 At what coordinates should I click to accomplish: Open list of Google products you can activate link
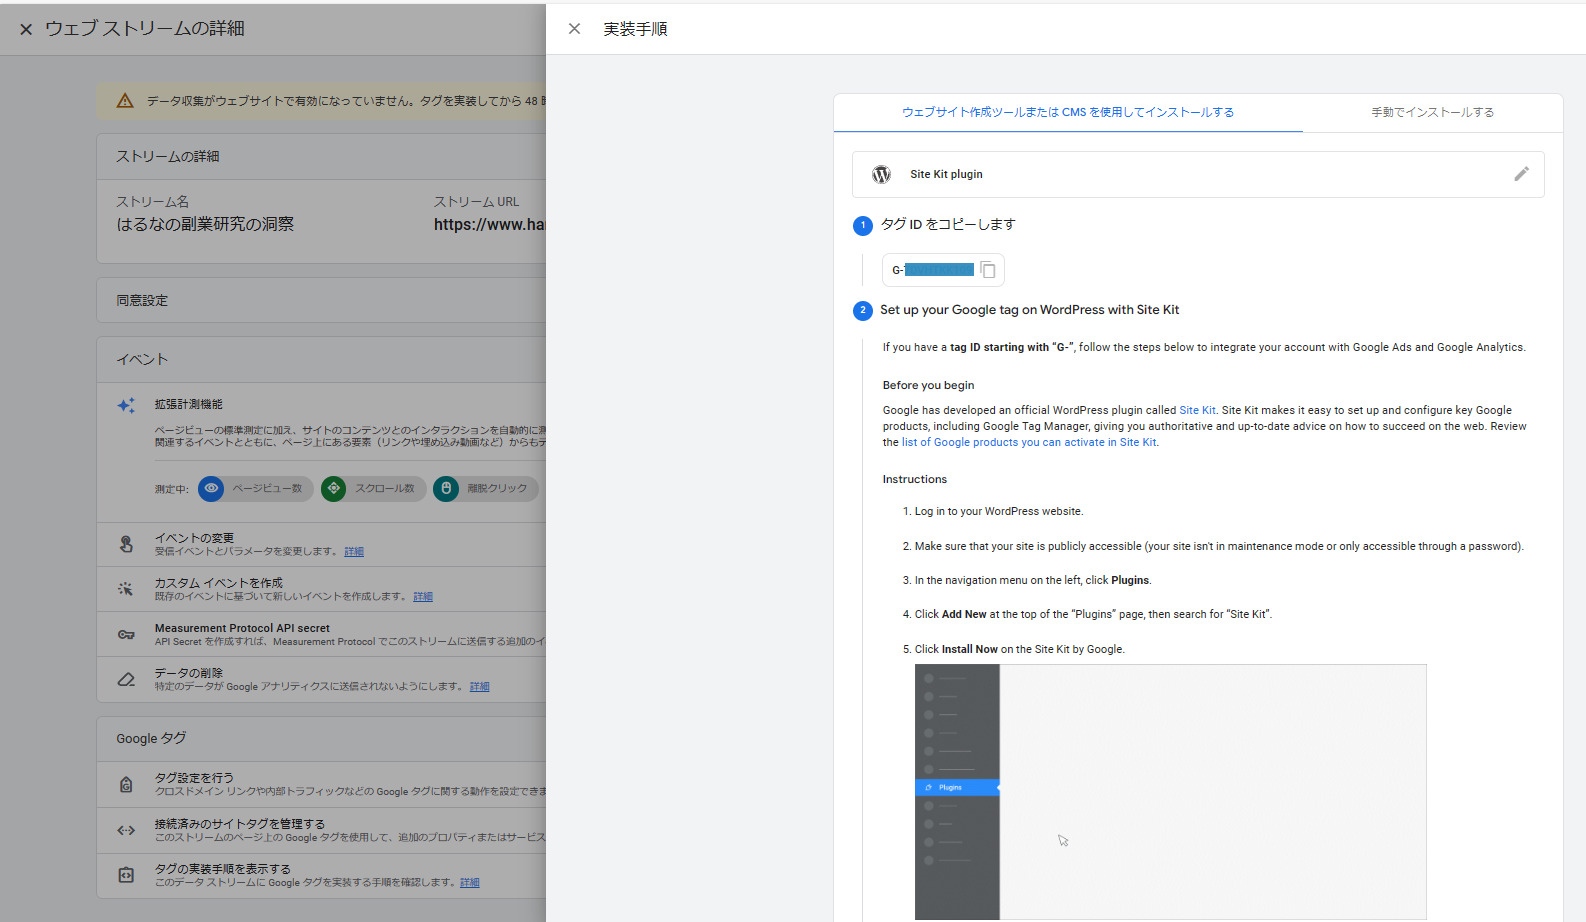(x=1029, y=442)
